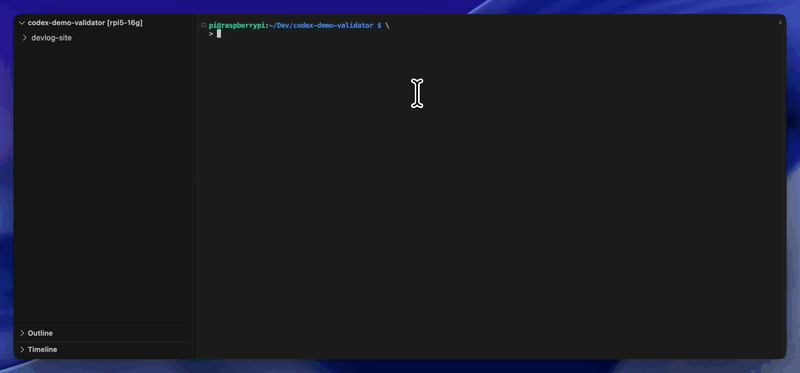
Task: Click the Outline section title
Action: pos(40,333)
